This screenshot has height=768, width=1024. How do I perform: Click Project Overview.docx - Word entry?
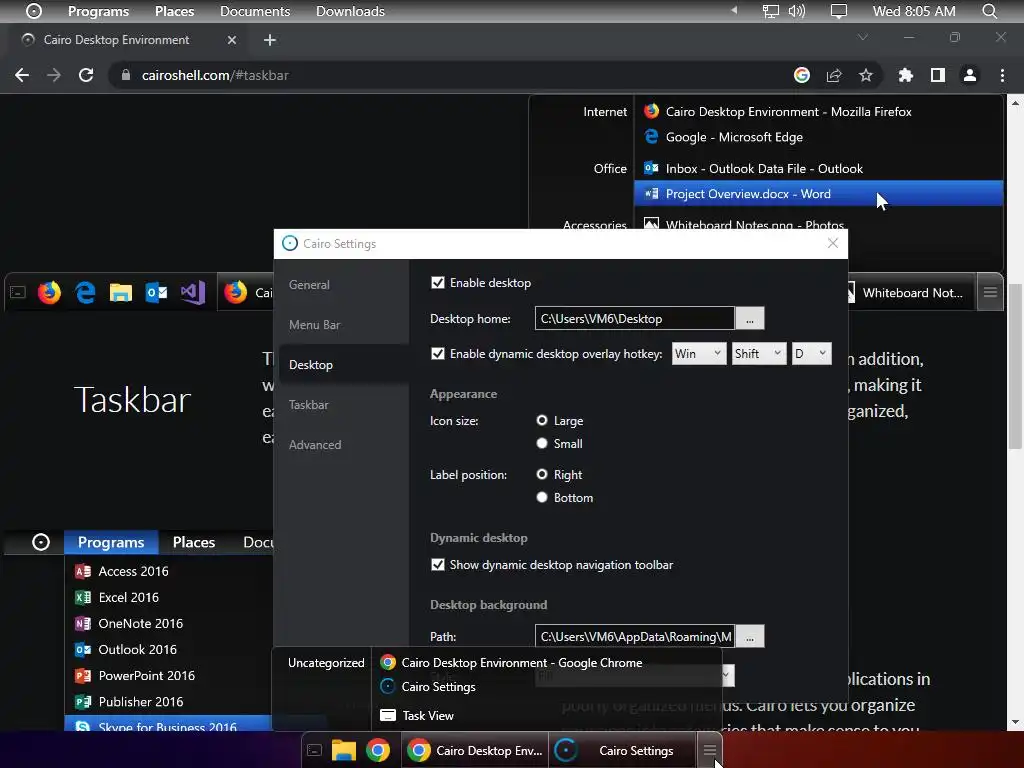[x=818, y=193]
